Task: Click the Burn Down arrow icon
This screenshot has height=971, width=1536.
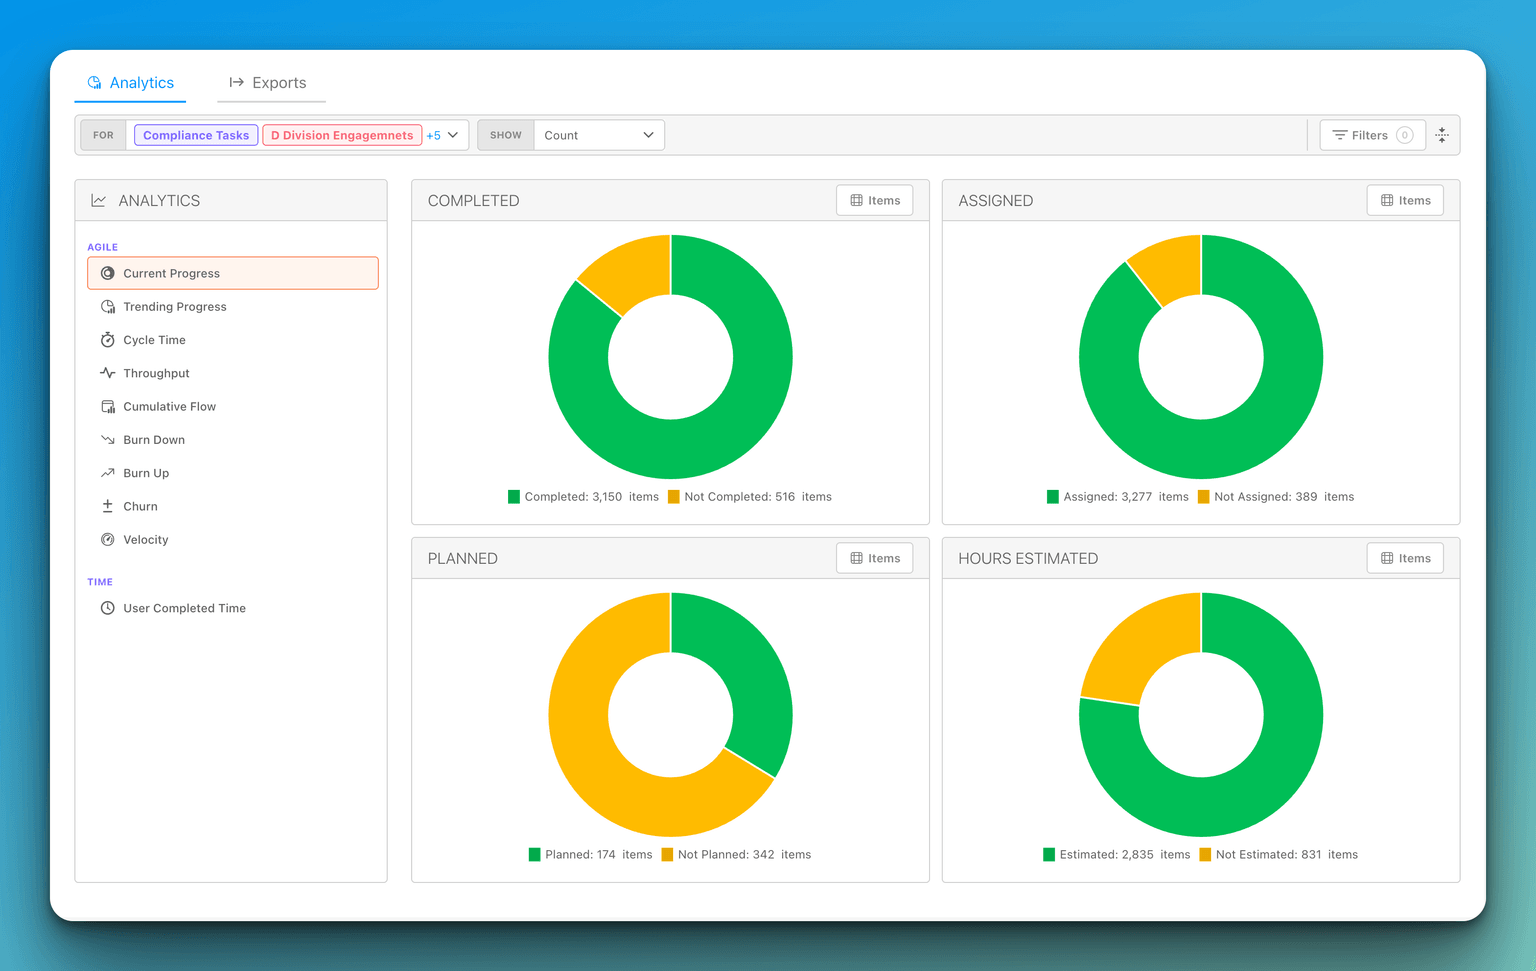Action: click(107, 440)
